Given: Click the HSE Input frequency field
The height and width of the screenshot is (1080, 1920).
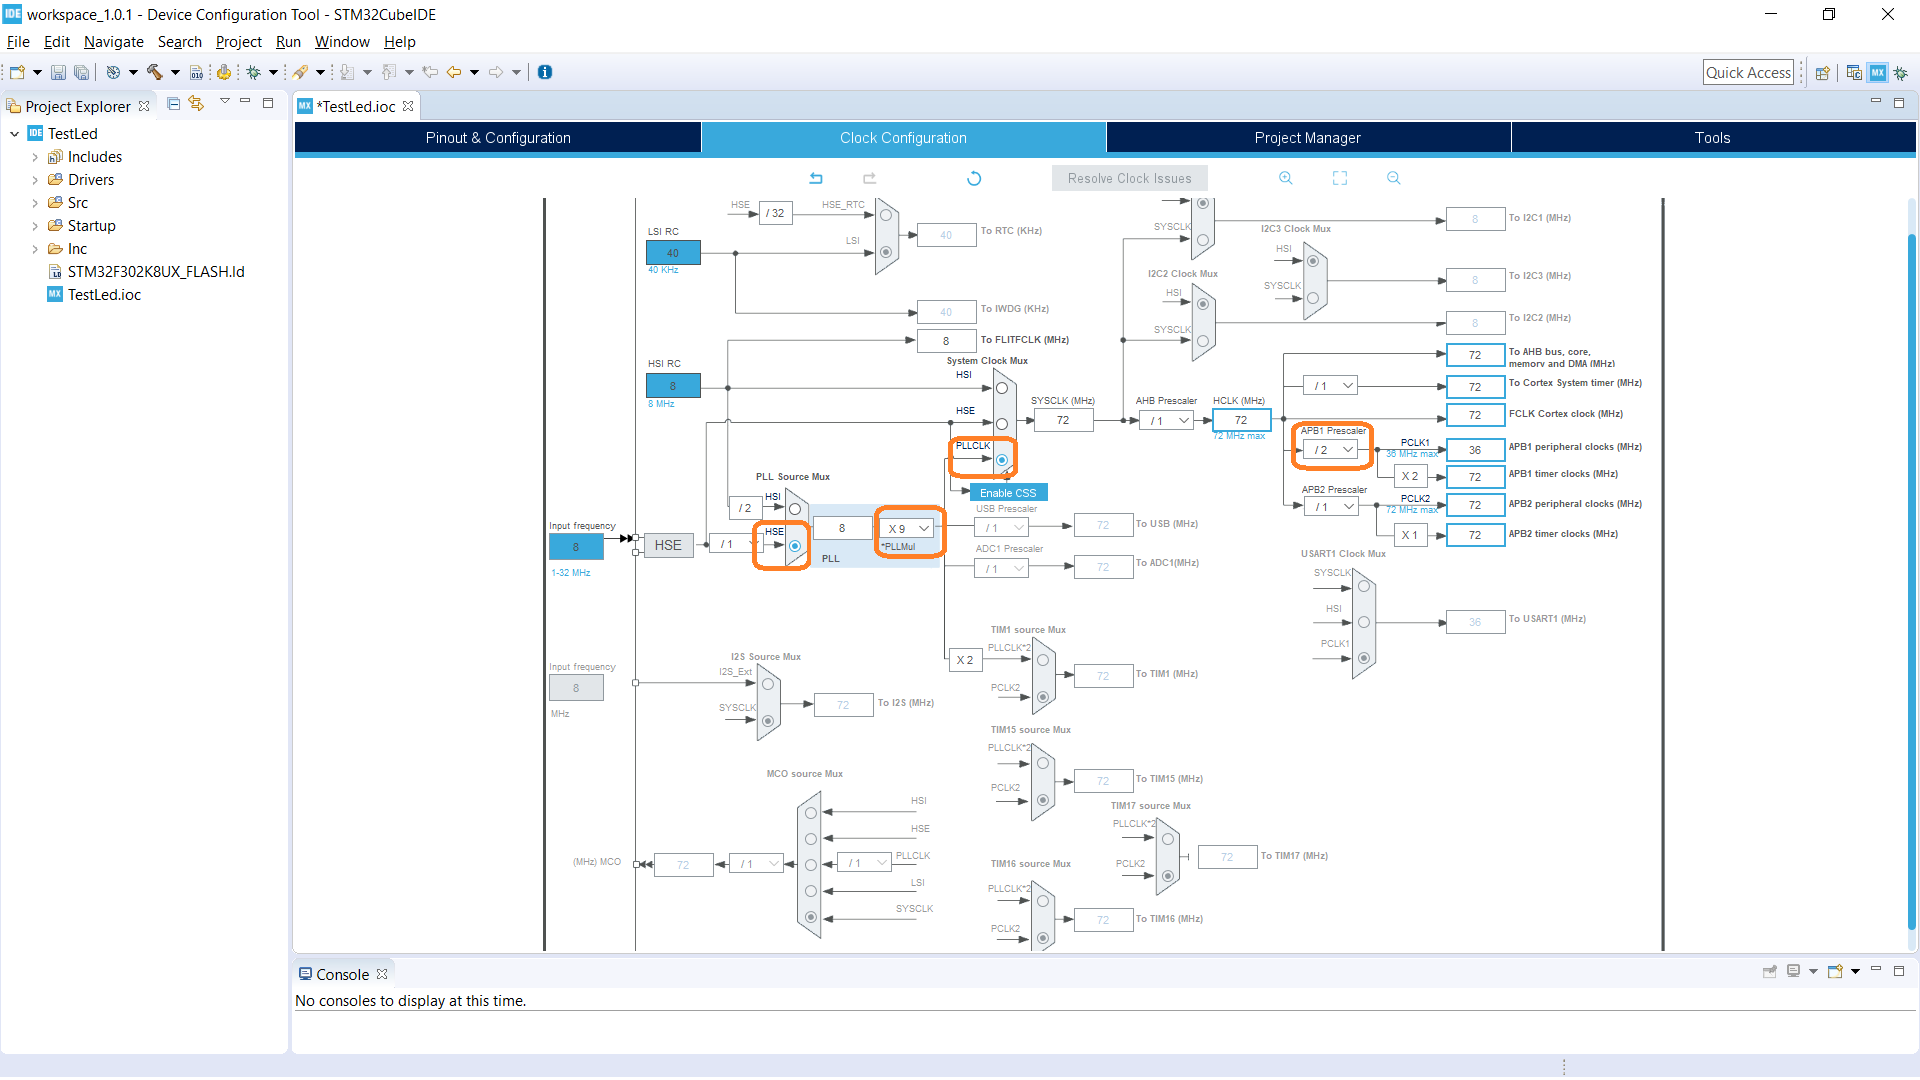Looking at the screenshot, I should coord(576,547).
